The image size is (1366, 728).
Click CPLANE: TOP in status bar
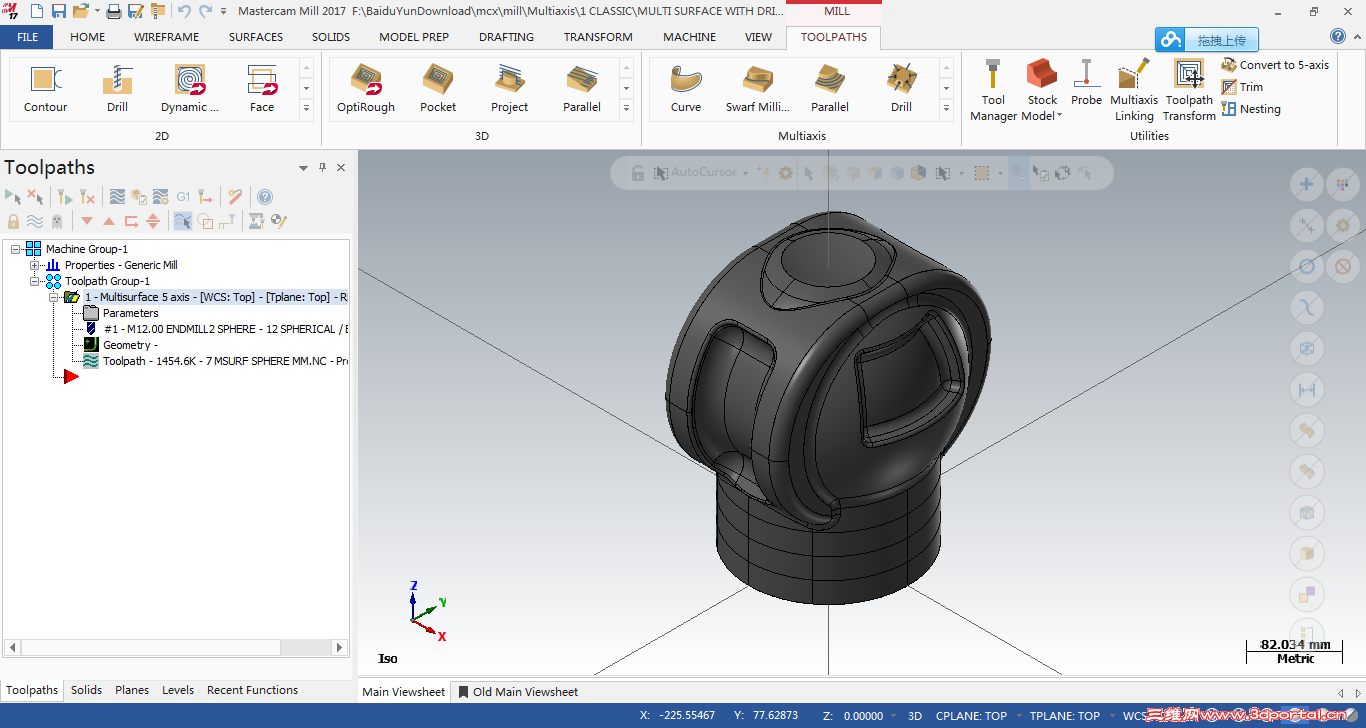[971, 716]
